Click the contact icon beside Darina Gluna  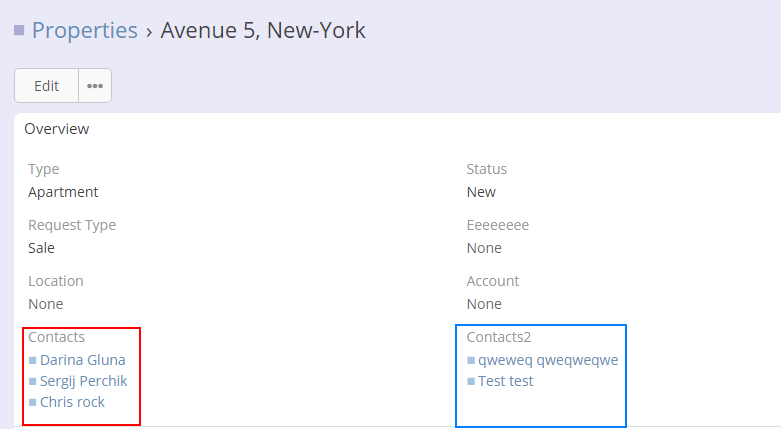tap(32, 360)
